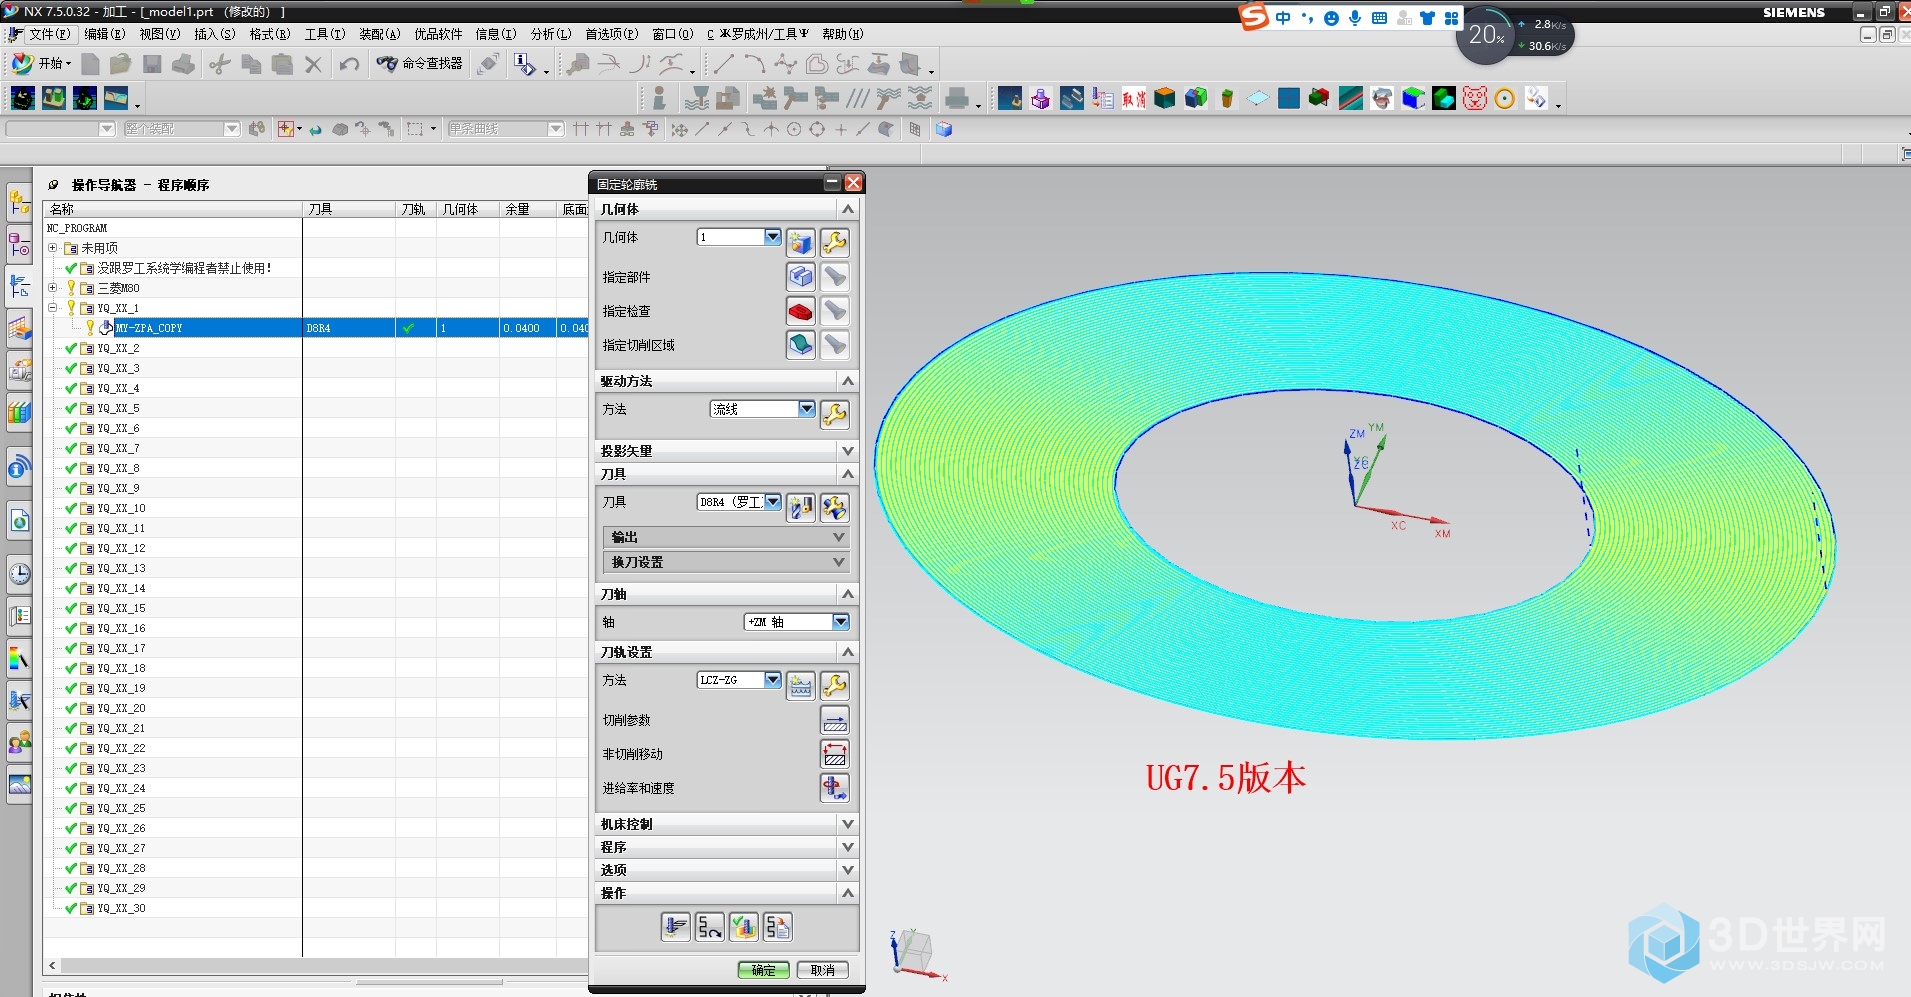The width and height of the screenshot is (1911, 997).
Task: Click the Verify tool path icon in 操作
Action: 744,927
